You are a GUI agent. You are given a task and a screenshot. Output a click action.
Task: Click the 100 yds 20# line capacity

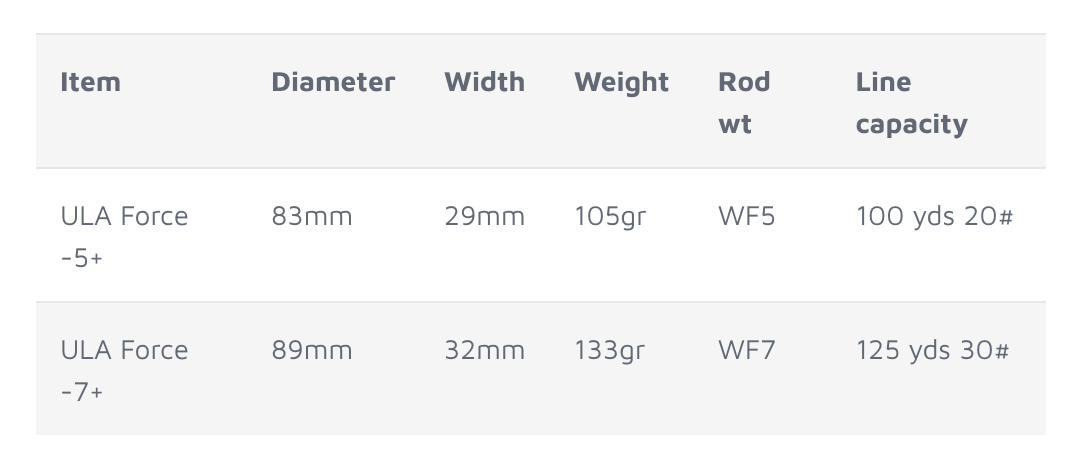pos(935,217)
